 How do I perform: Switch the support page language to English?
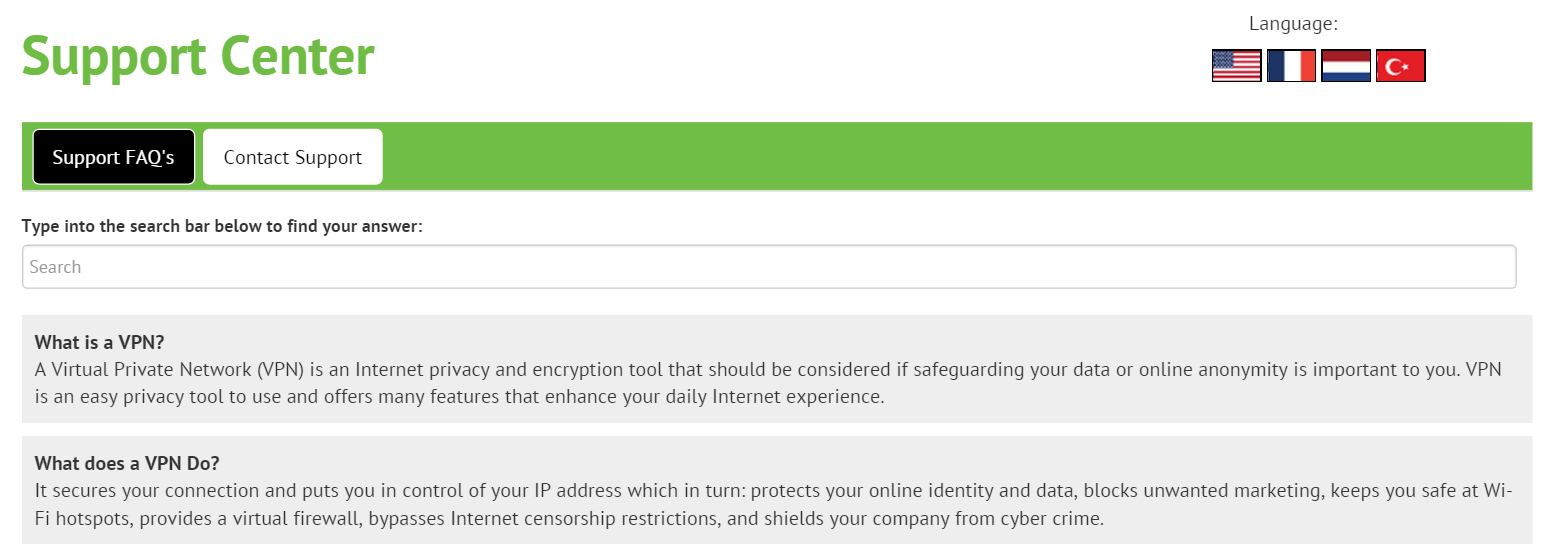tap(1236, 66)
